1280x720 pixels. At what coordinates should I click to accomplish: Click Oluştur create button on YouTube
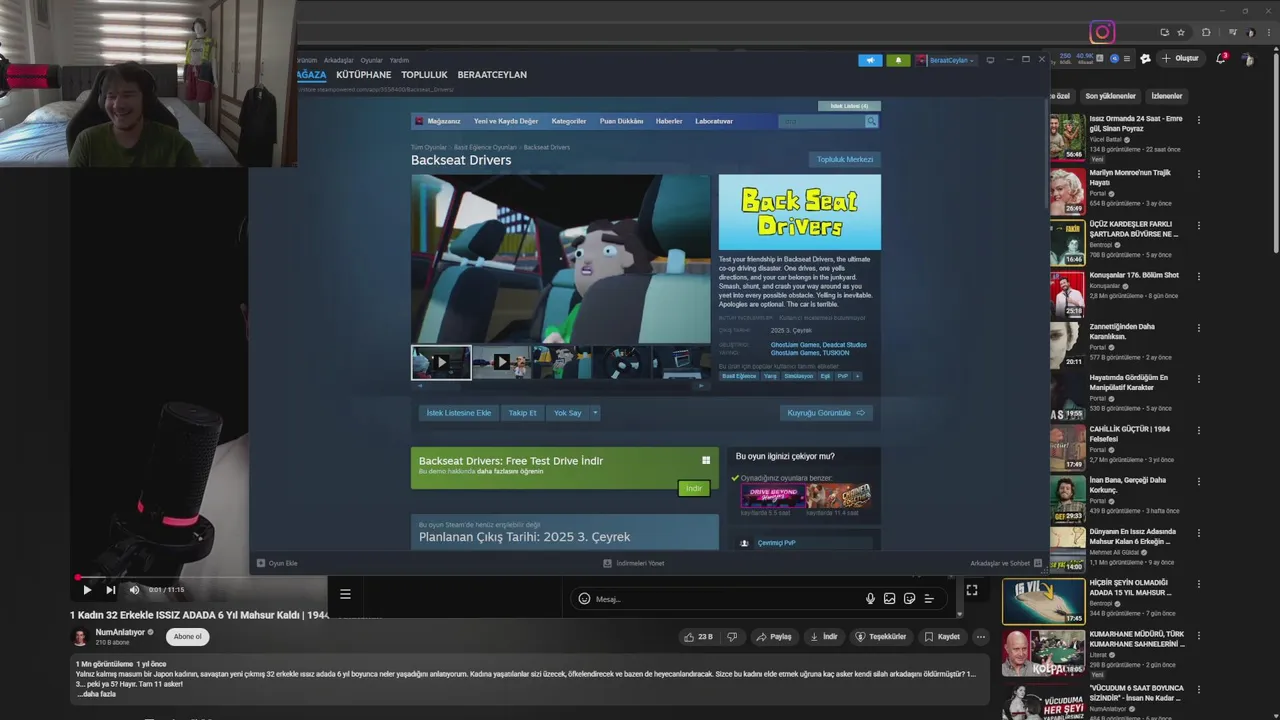point(1180,58)
